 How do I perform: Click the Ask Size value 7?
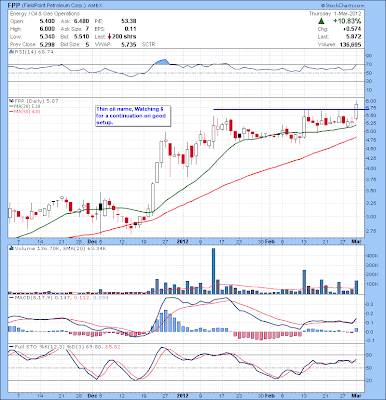coord(87,29)
